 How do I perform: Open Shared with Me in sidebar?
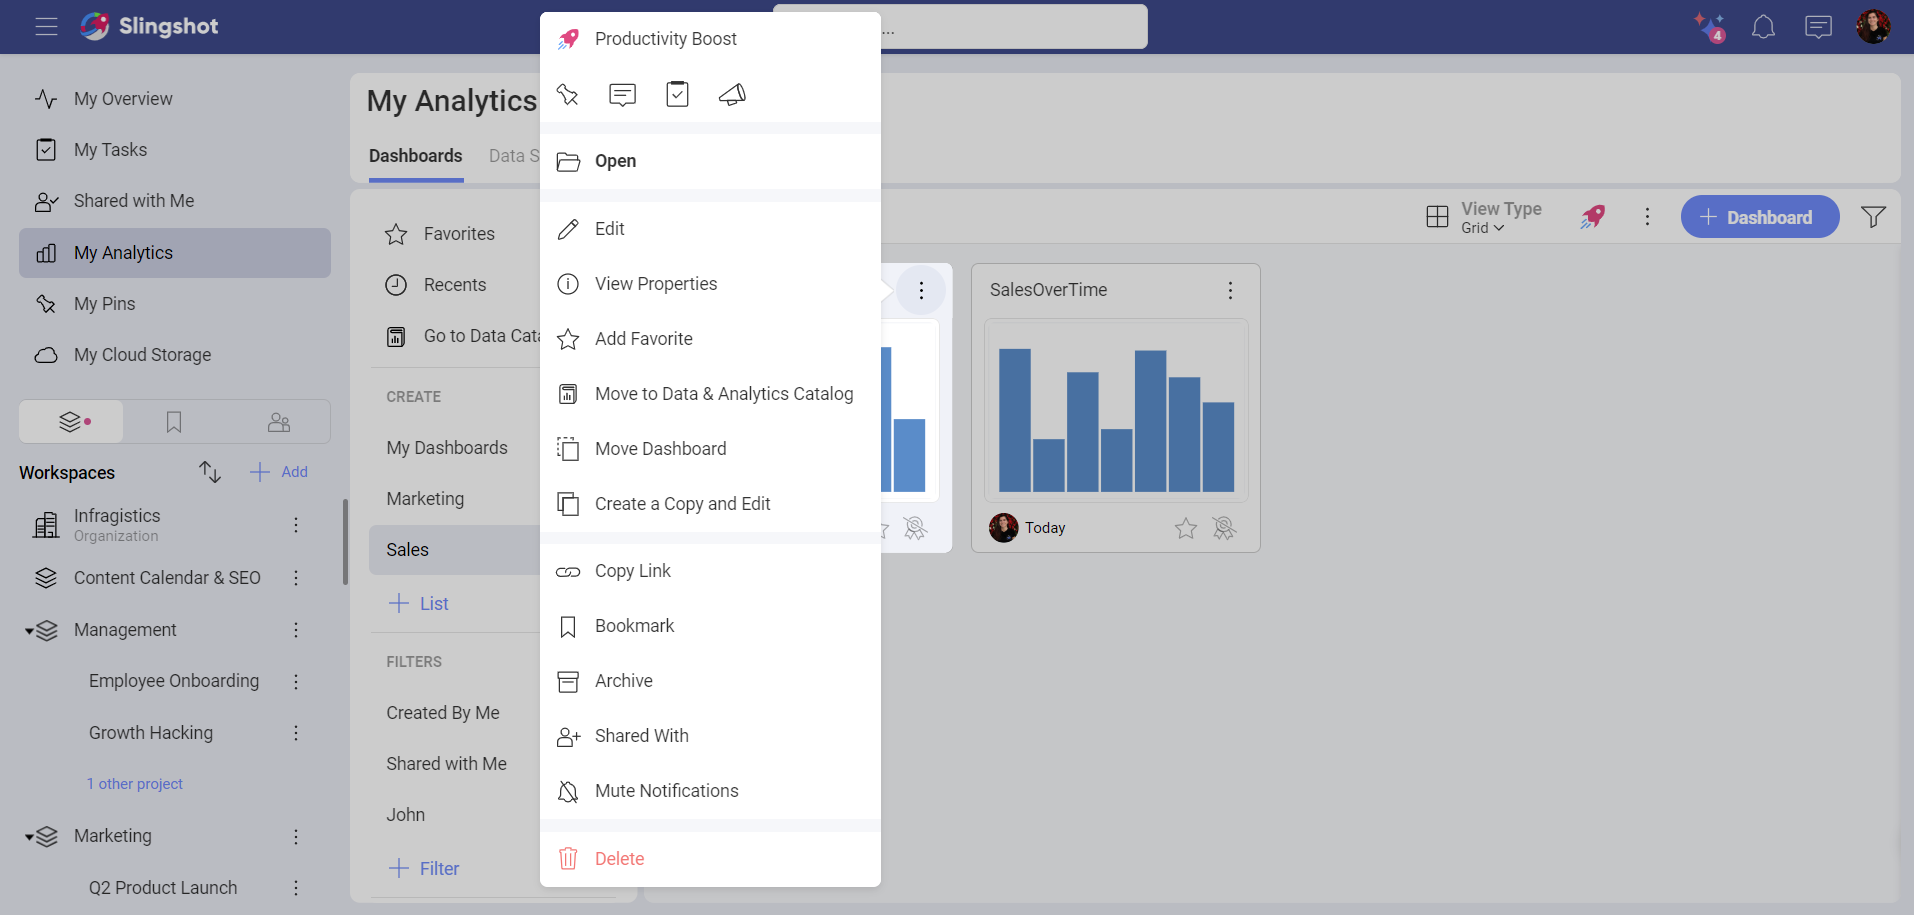[175, 201]
